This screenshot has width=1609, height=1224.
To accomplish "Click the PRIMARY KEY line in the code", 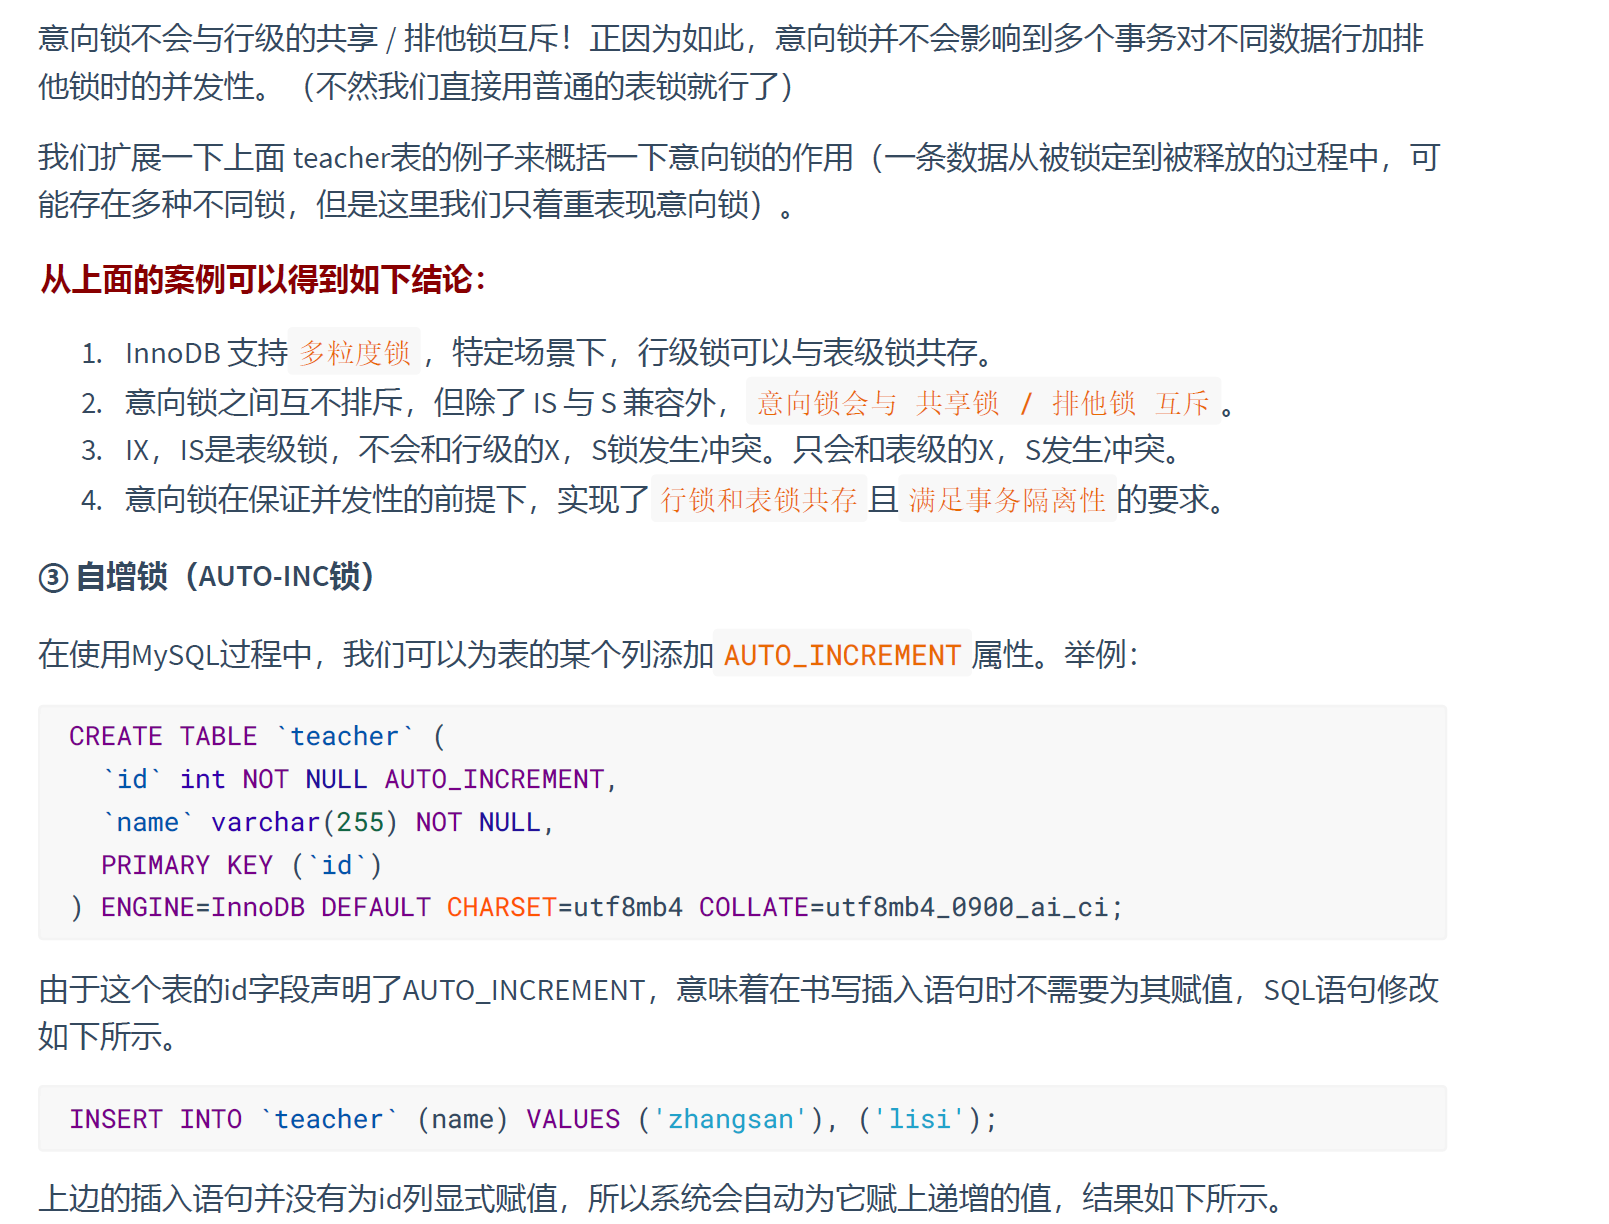I will click(240, 864).
